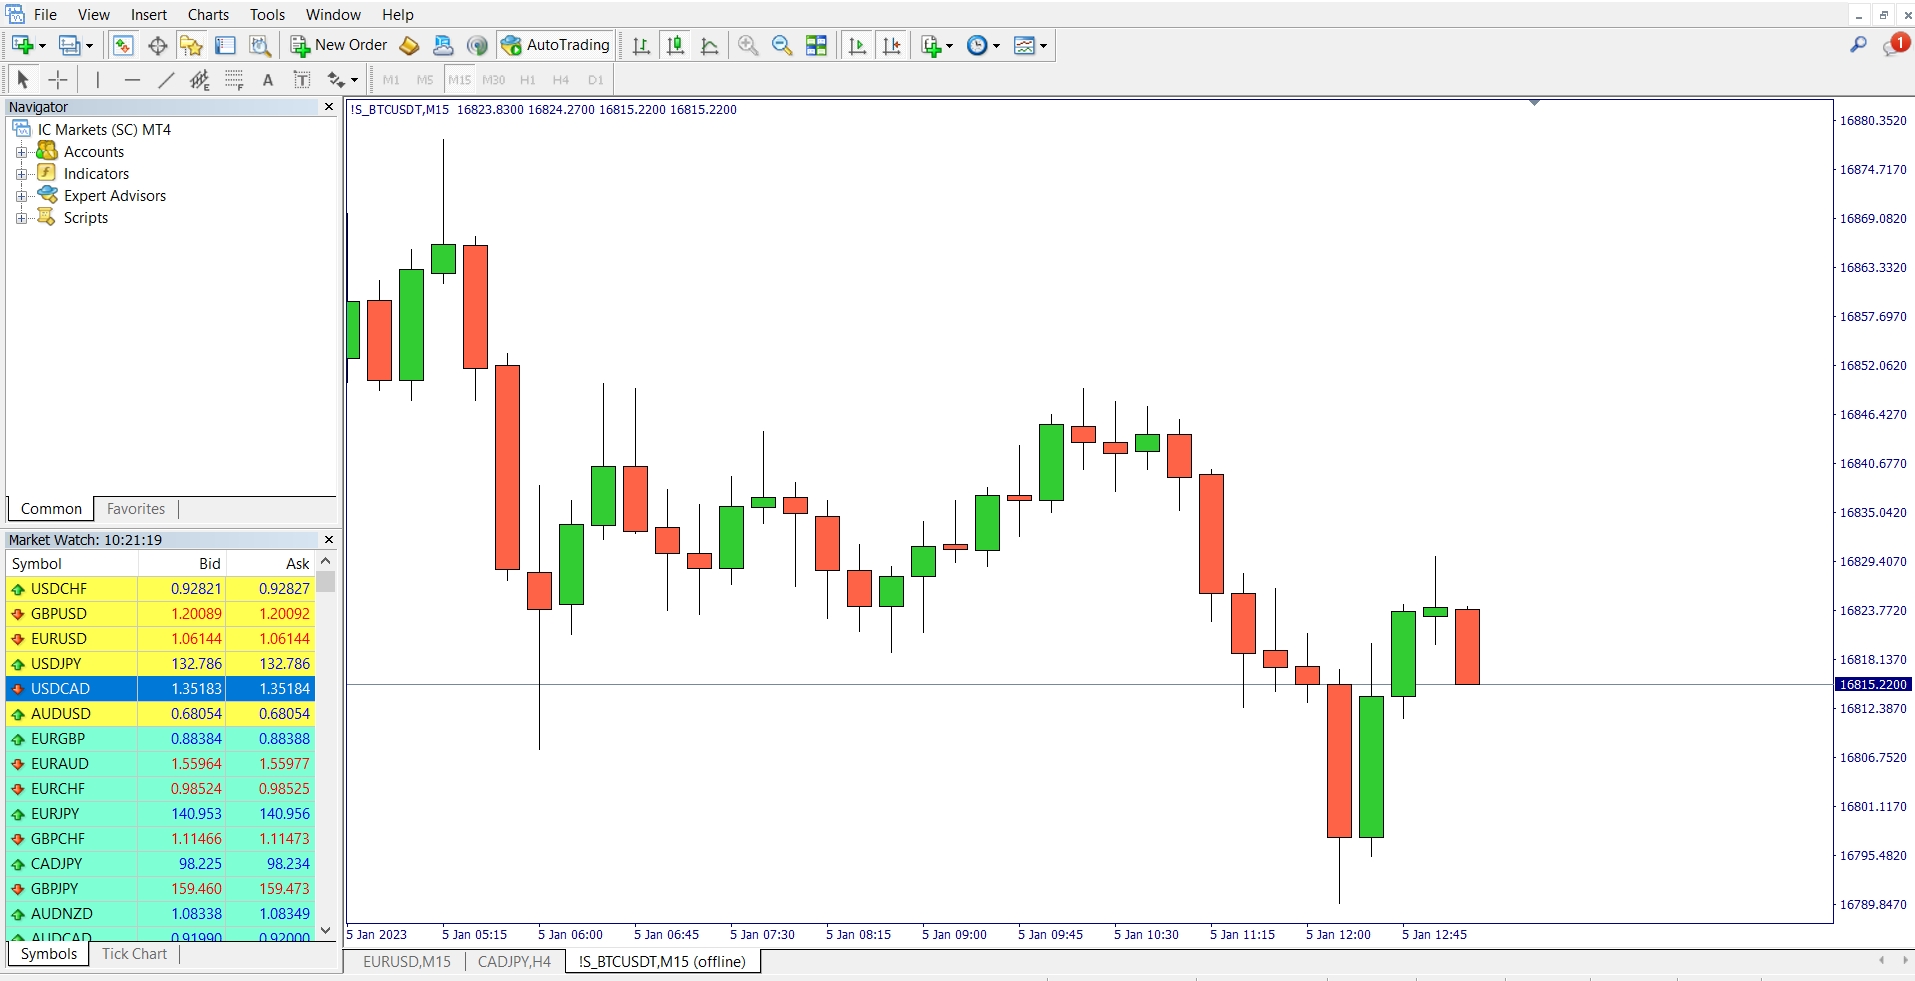Click the Templates icon

click(1024, 45)
